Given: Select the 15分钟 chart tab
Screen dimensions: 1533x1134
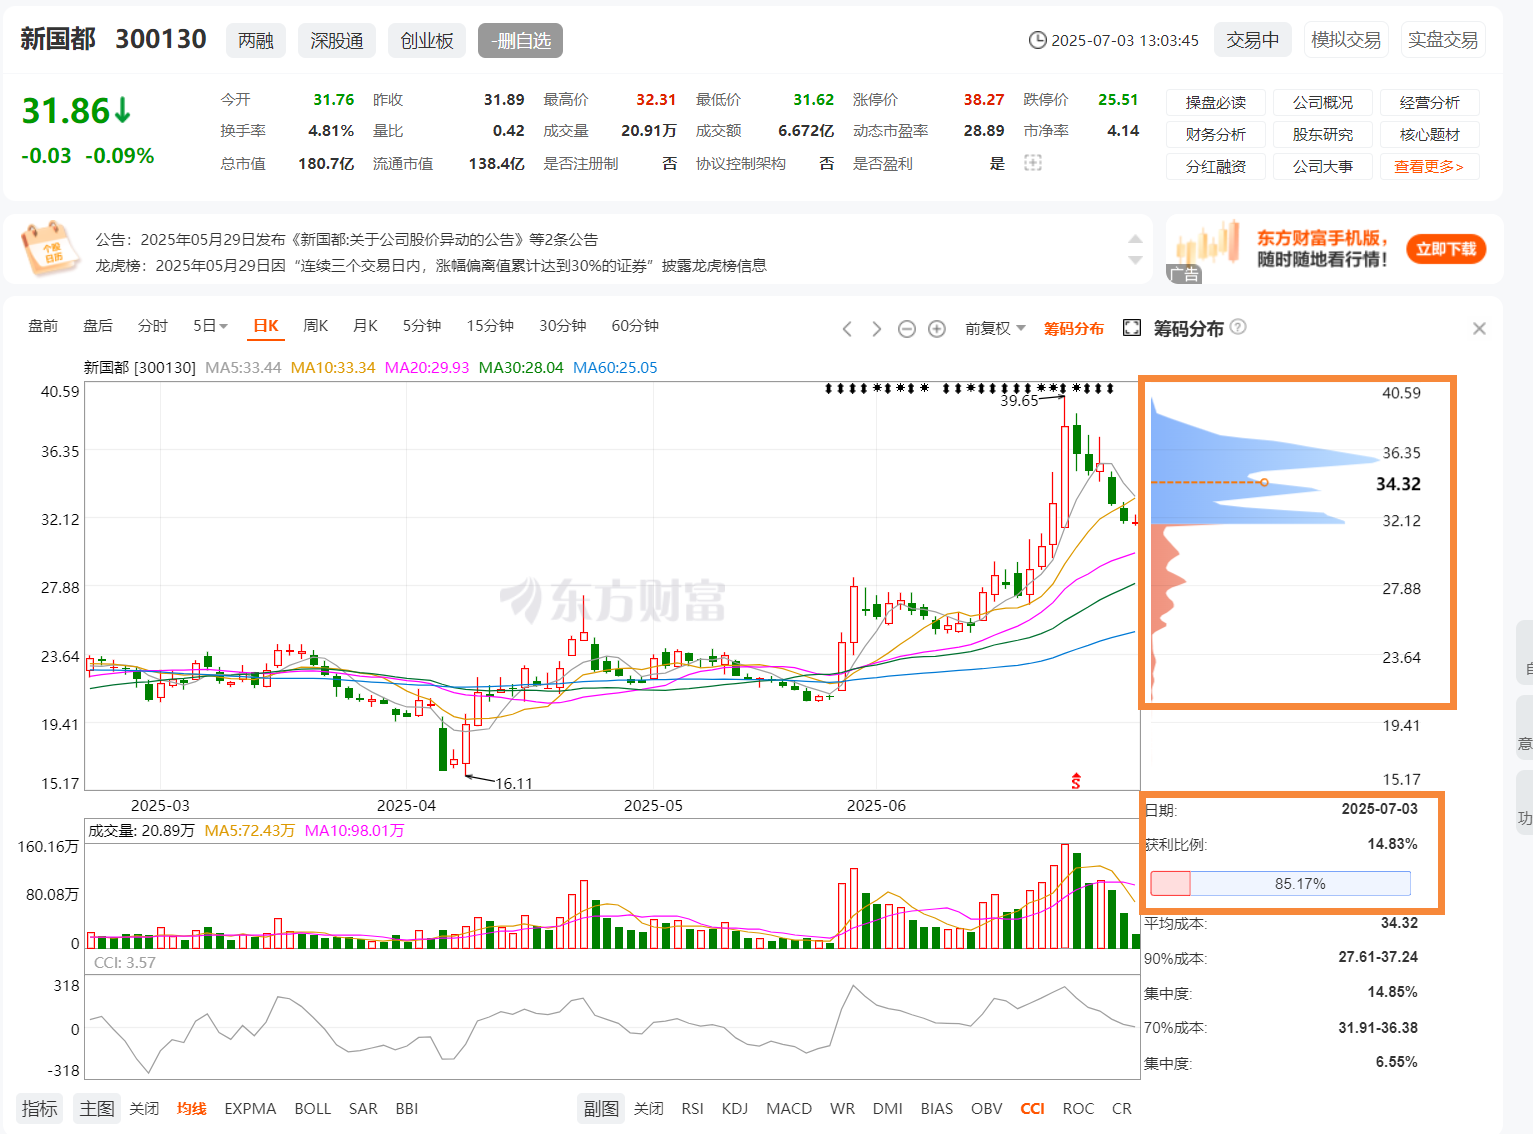Looking at the screenshot, I should pos(490,326).
